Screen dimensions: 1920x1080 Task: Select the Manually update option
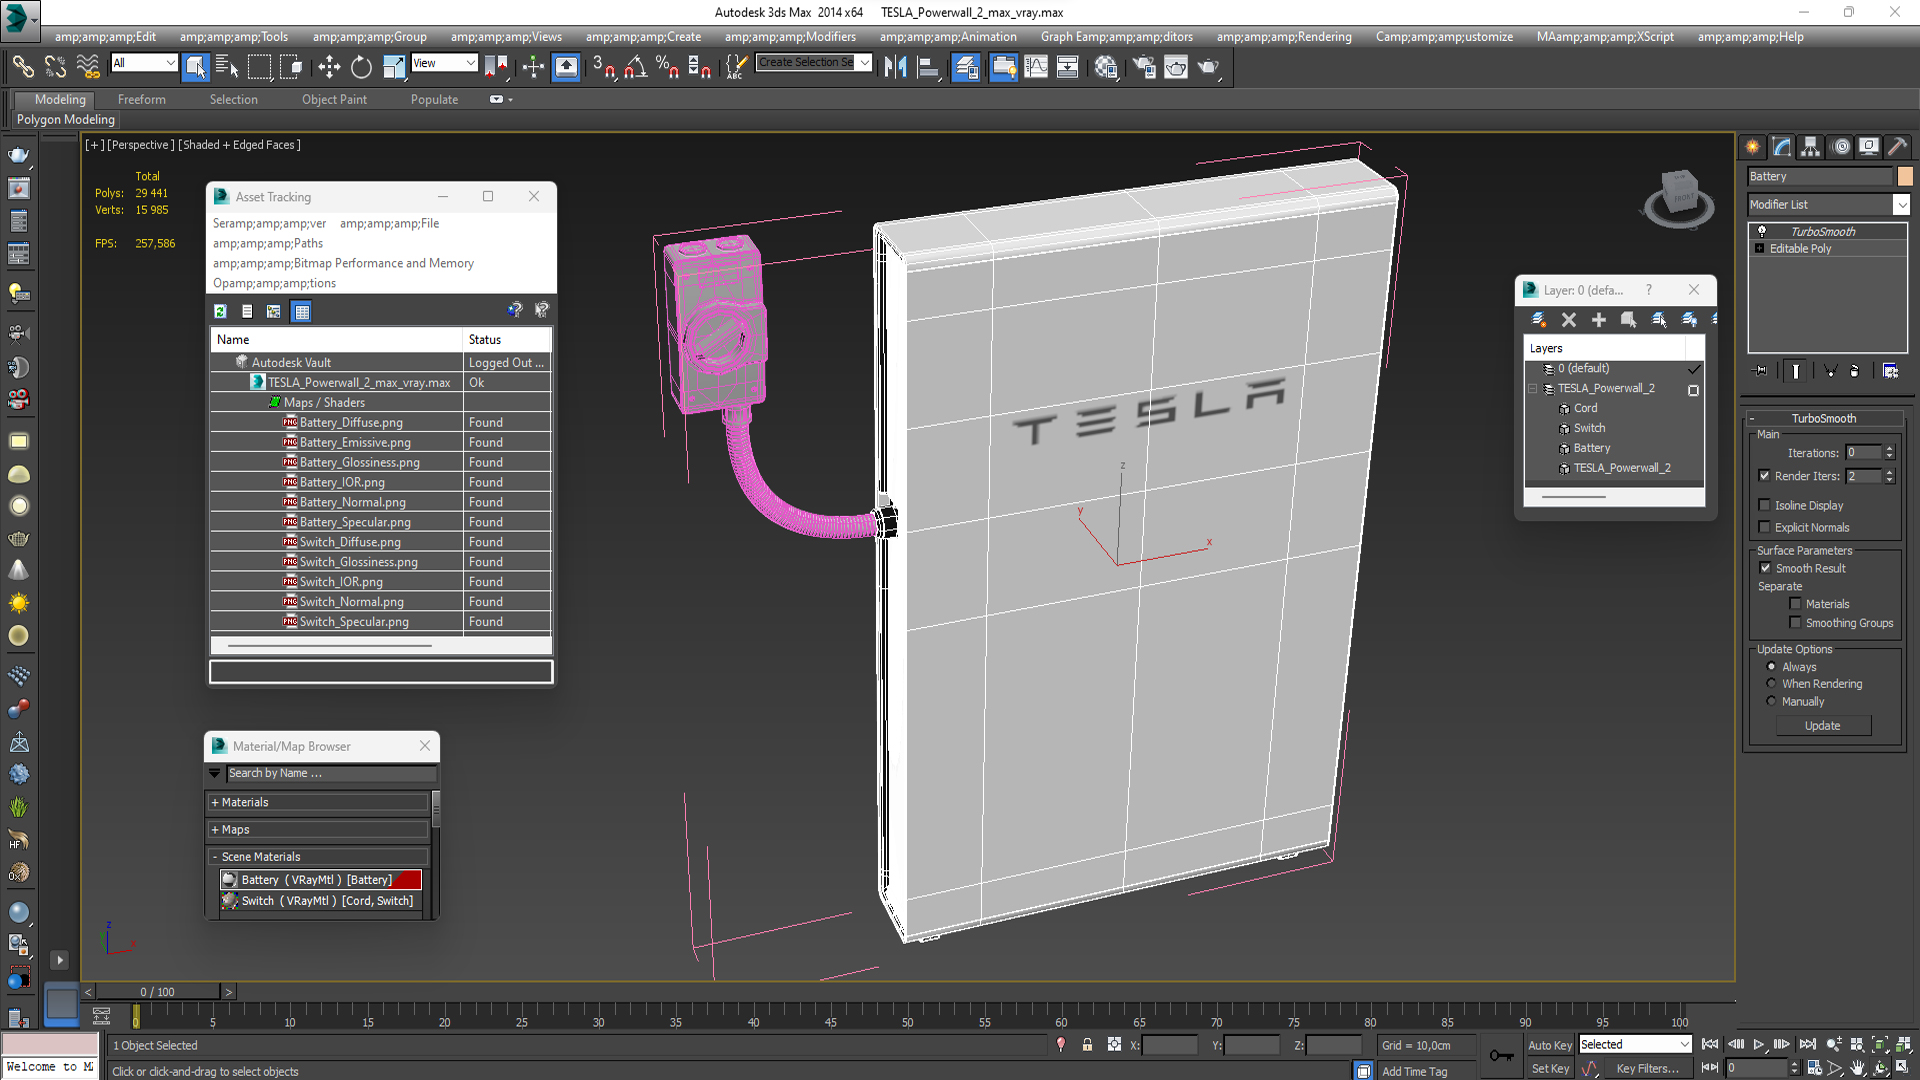click(1772, 701)
